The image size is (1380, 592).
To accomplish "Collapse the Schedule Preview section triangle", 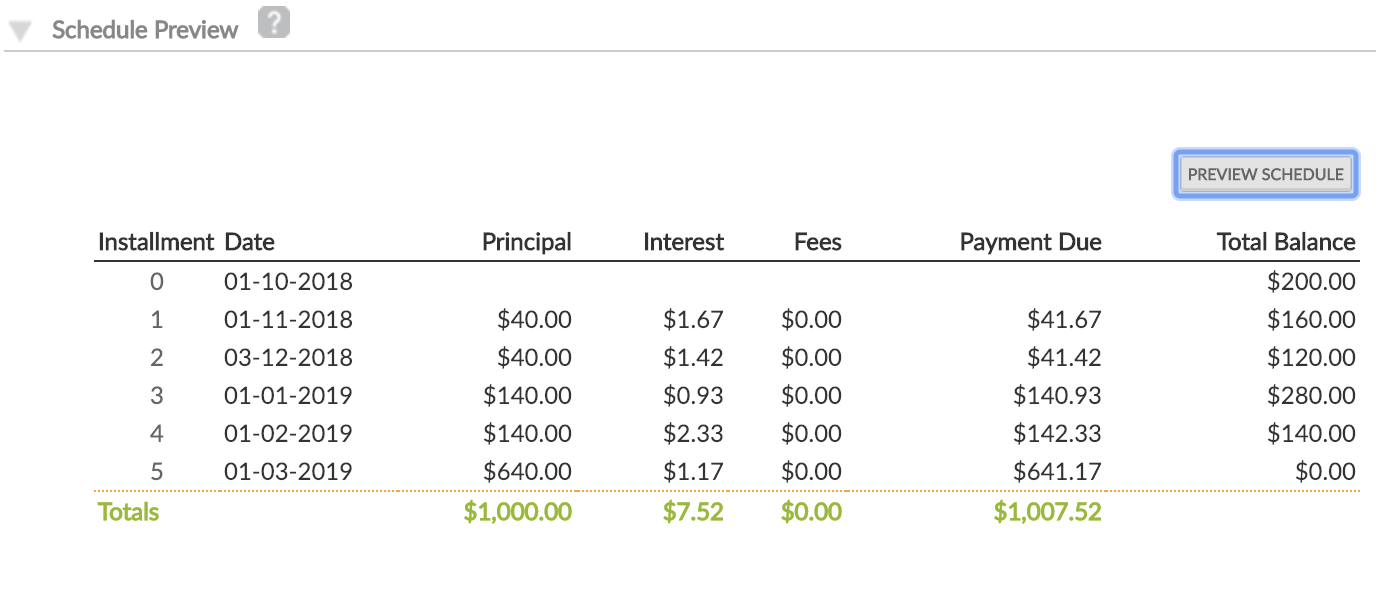I will point(20,29).
